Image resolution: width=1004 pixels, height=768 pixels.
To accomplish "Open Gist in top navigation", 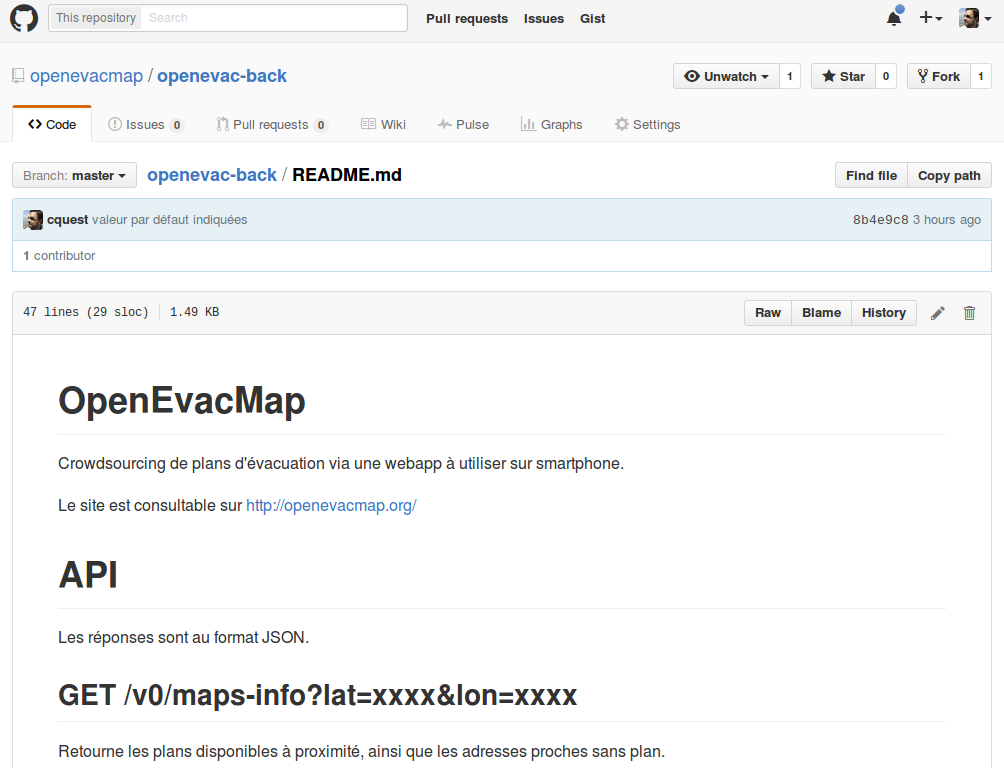I will (x=592, y=19).
